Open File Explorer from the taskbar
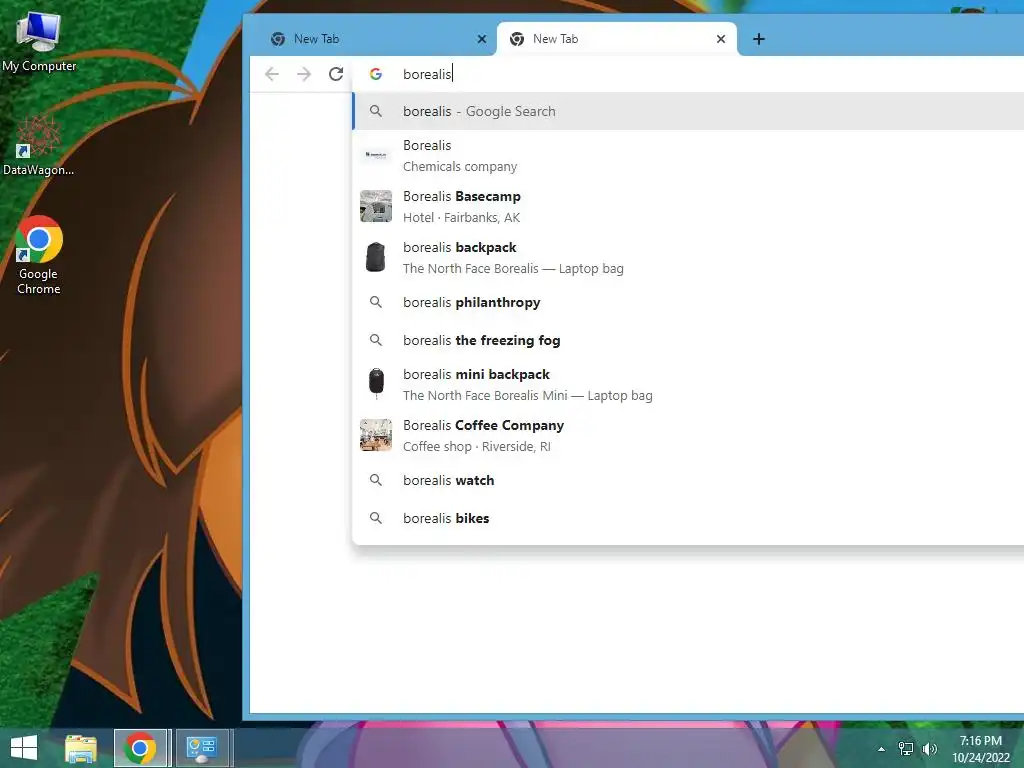Screen dimensions: 1024x768 pos(81,748)
